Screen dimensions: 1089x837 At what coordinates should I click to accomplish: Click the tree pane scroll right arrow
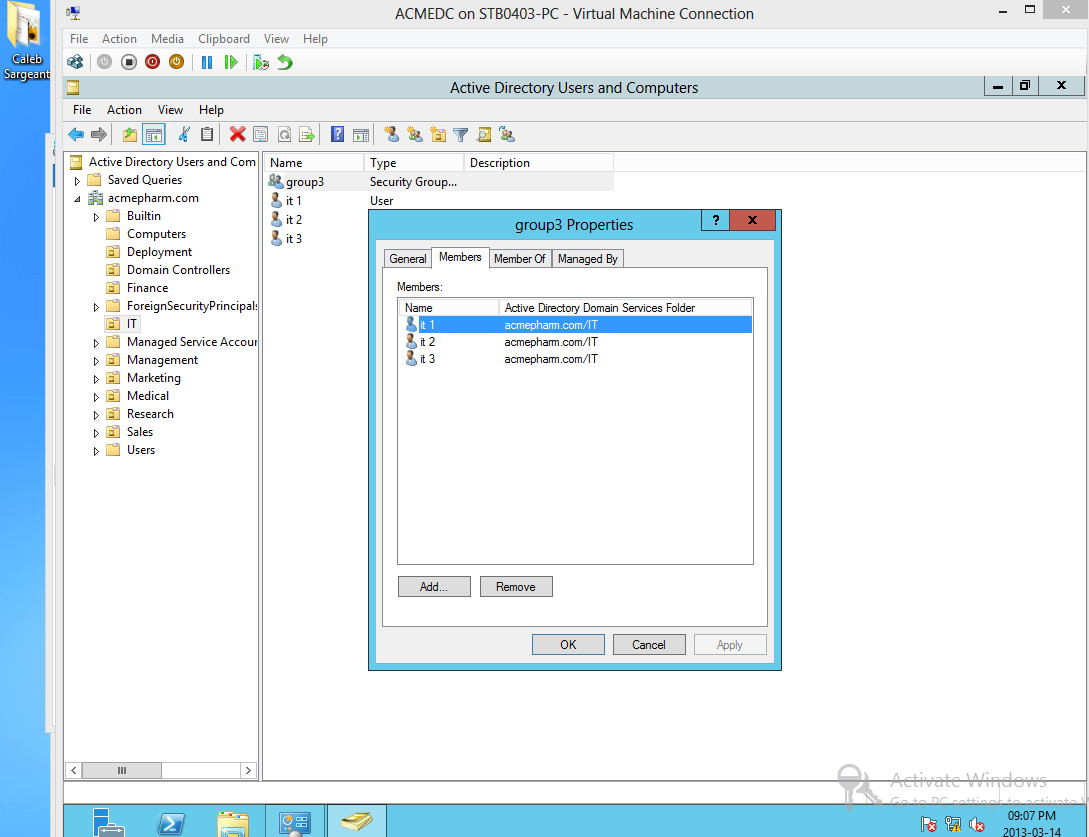[x=249, y=770]
